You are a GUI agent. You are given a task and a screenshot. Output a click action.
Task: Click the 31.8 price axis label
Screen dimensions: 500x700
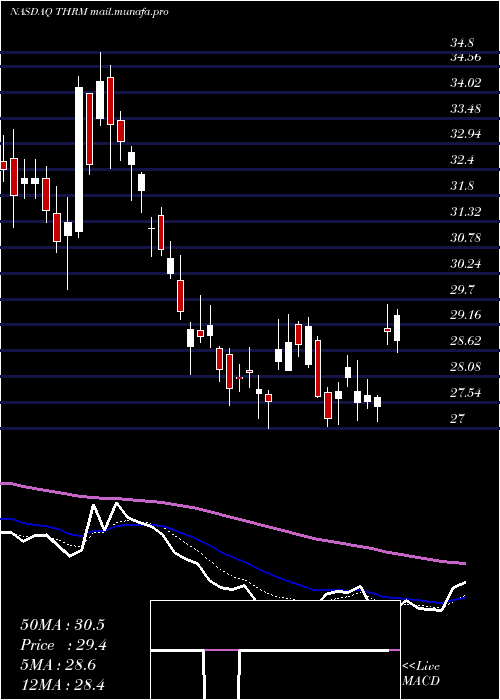pyautogui.click(x=462, y=185)
